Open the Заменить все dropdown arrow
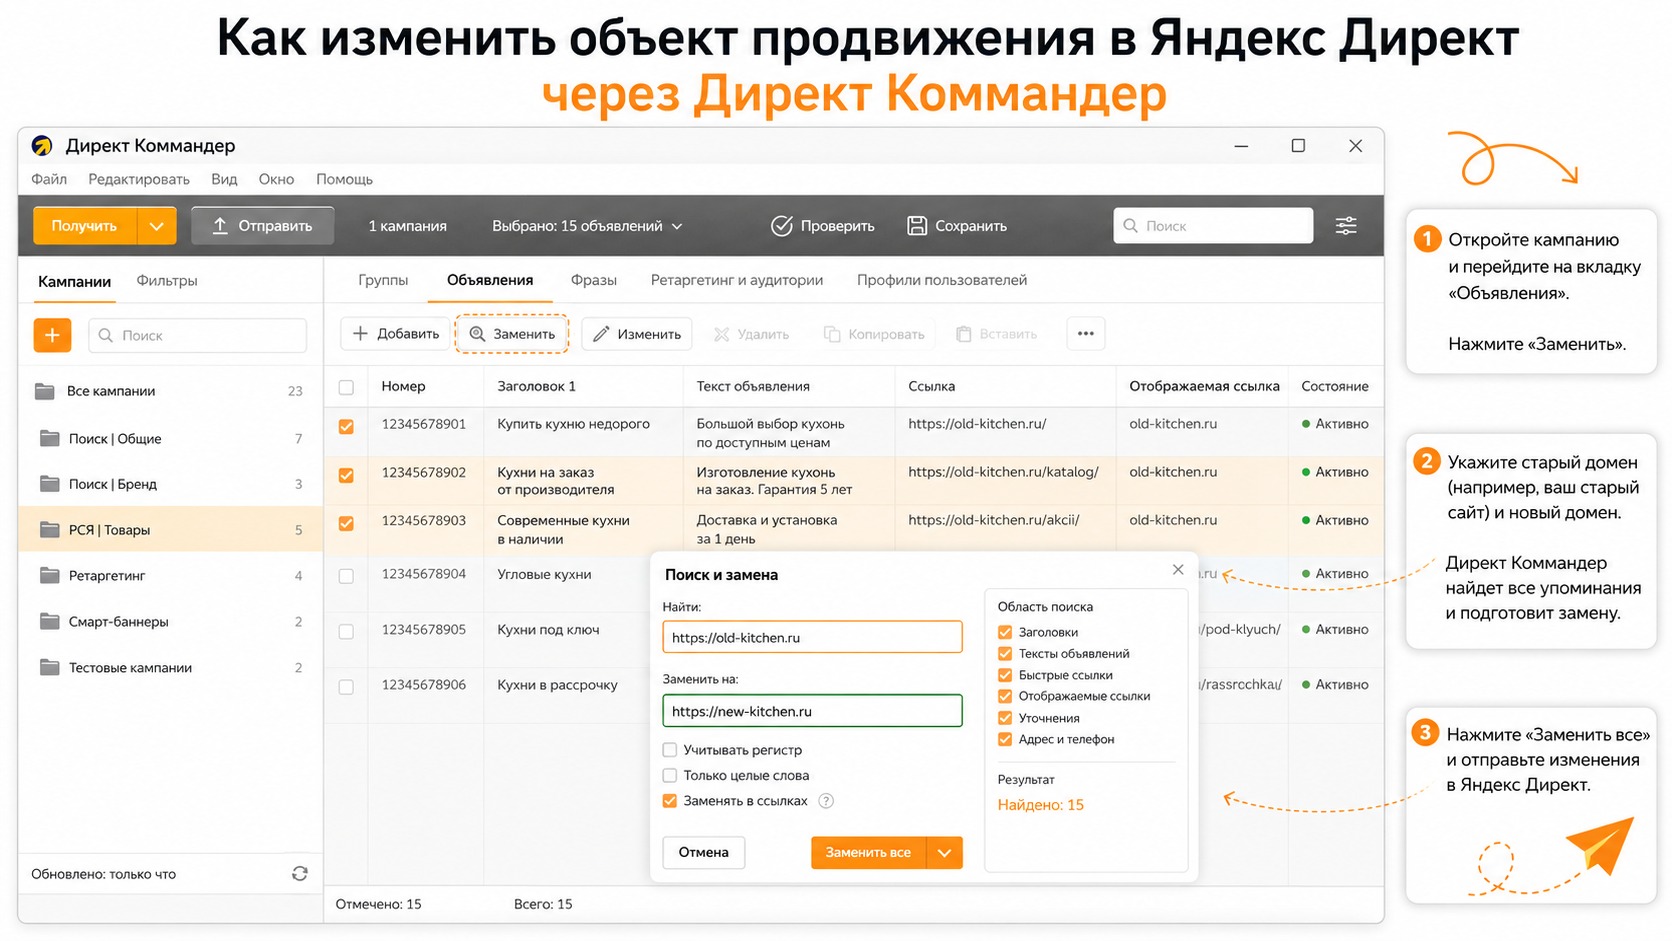The width and height of the screenshot is (1672, 941). coord(945,852)
